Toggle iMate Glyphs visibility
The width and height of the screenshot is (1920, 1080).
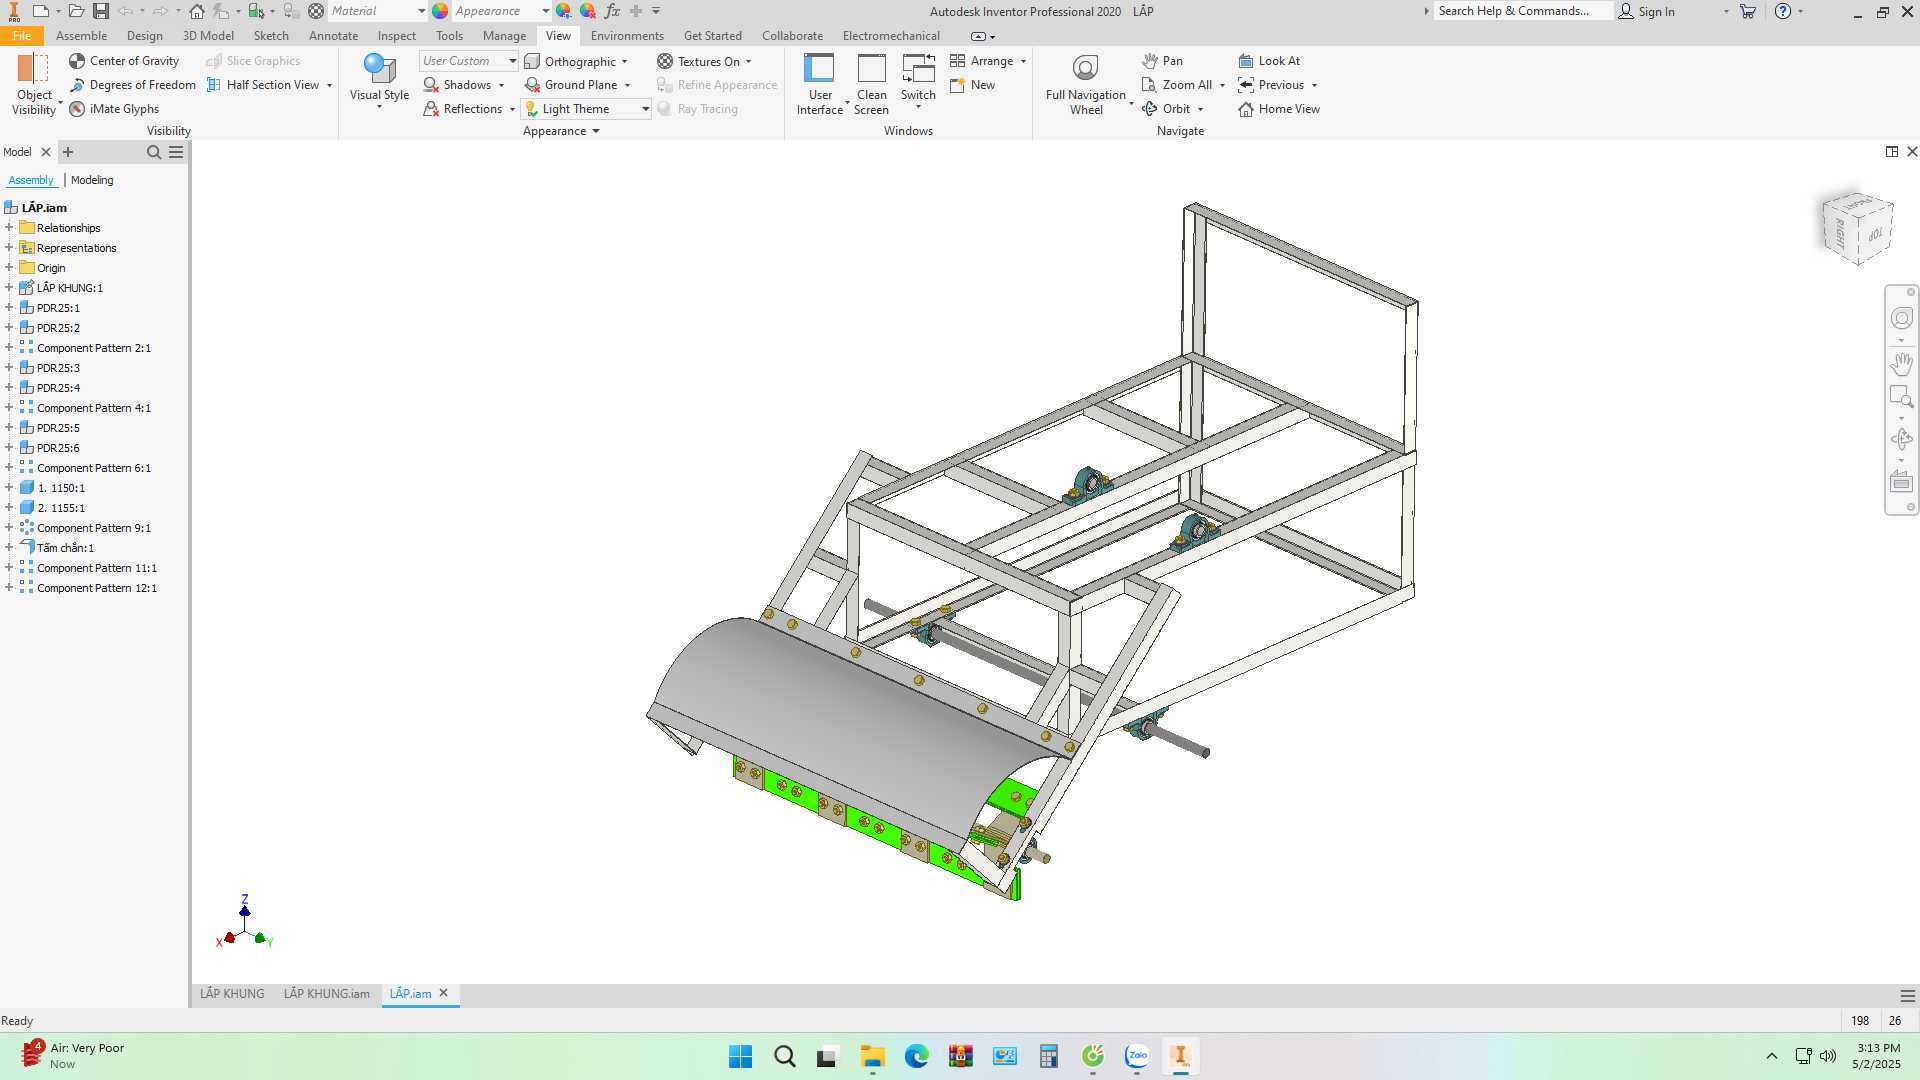coord(114,109)
